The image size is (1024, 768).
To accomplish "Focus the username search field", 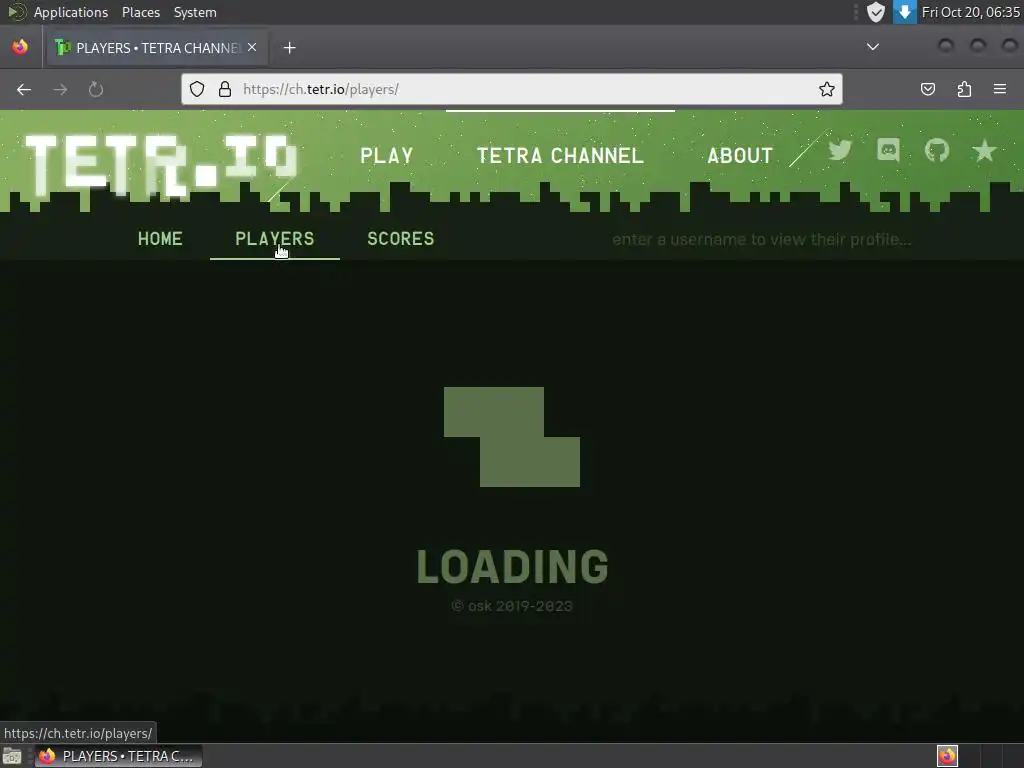I will click(761, 240).
